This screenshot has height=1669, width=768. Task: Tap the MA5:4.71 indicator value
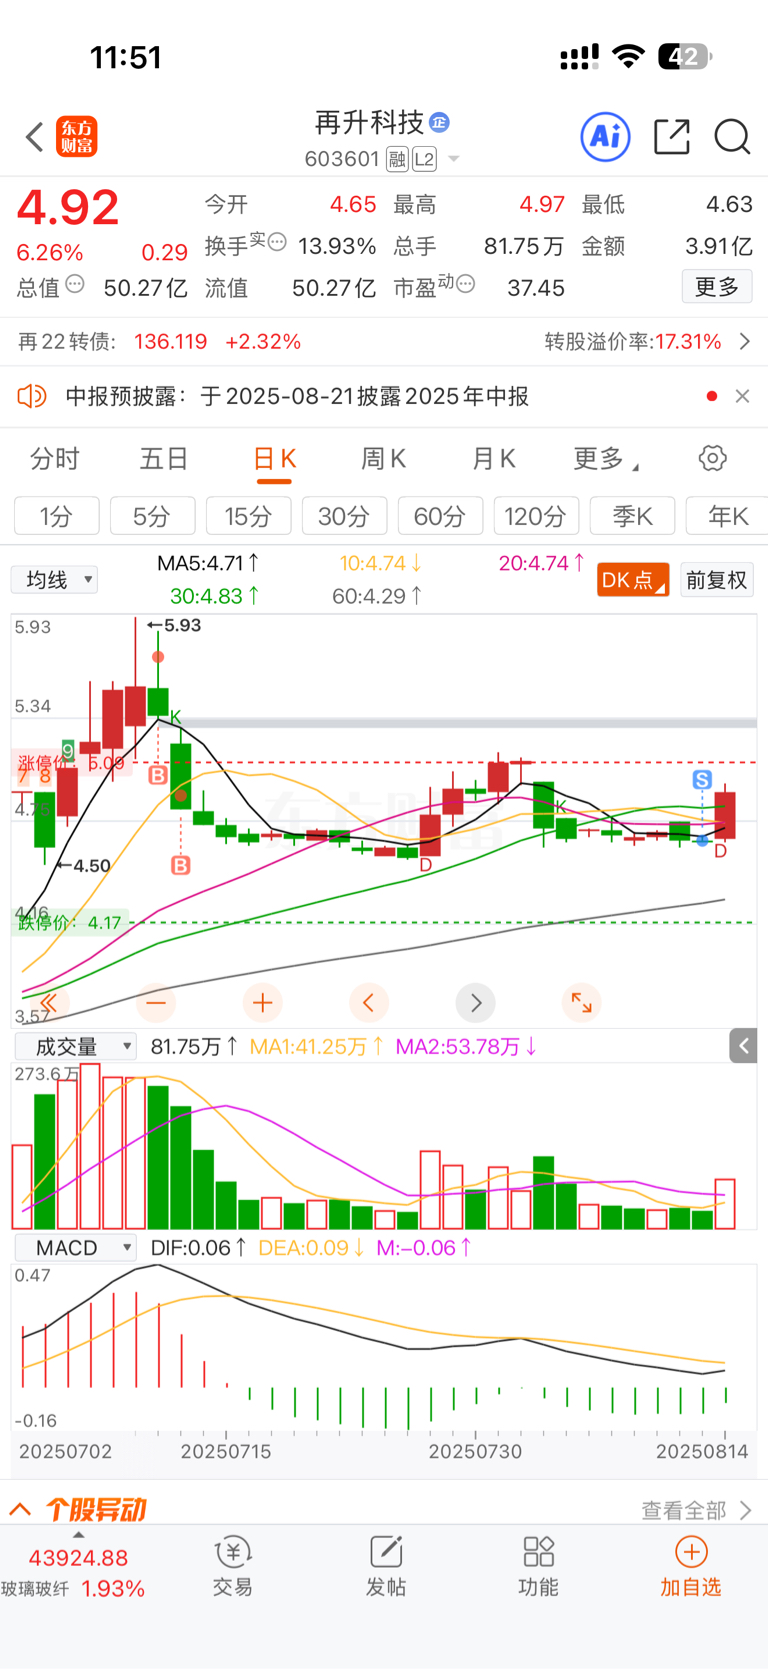pos(208,563)
